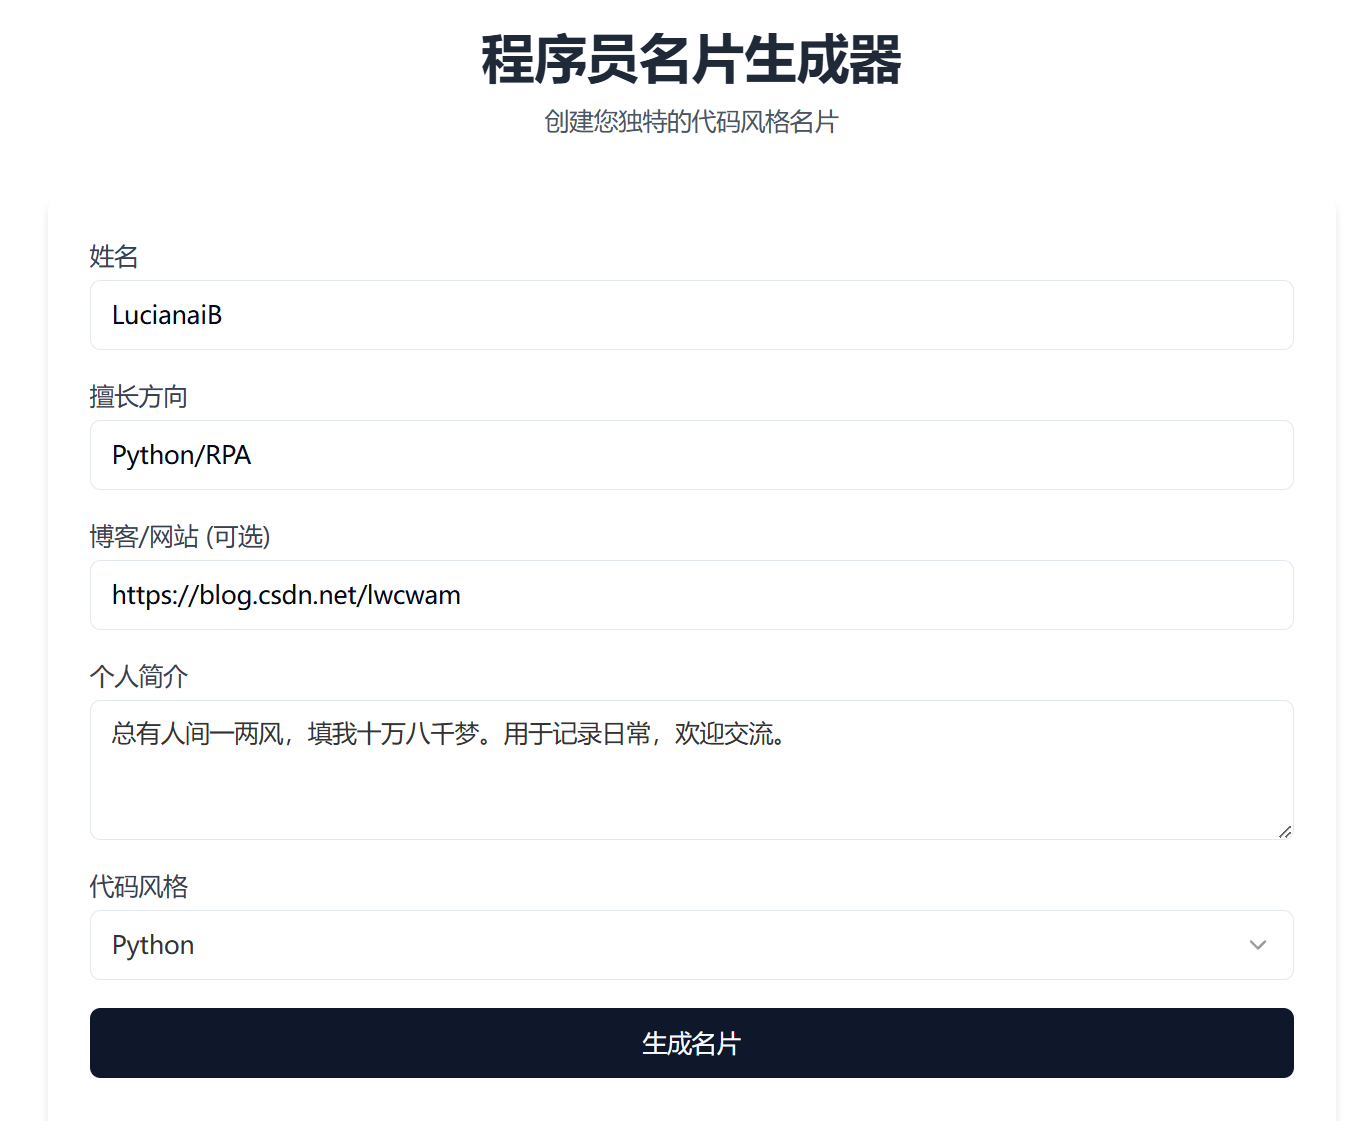Click the 程序员名片生成器 page title
This screenshot has height=1121, width=1372.
pos(691,59)
